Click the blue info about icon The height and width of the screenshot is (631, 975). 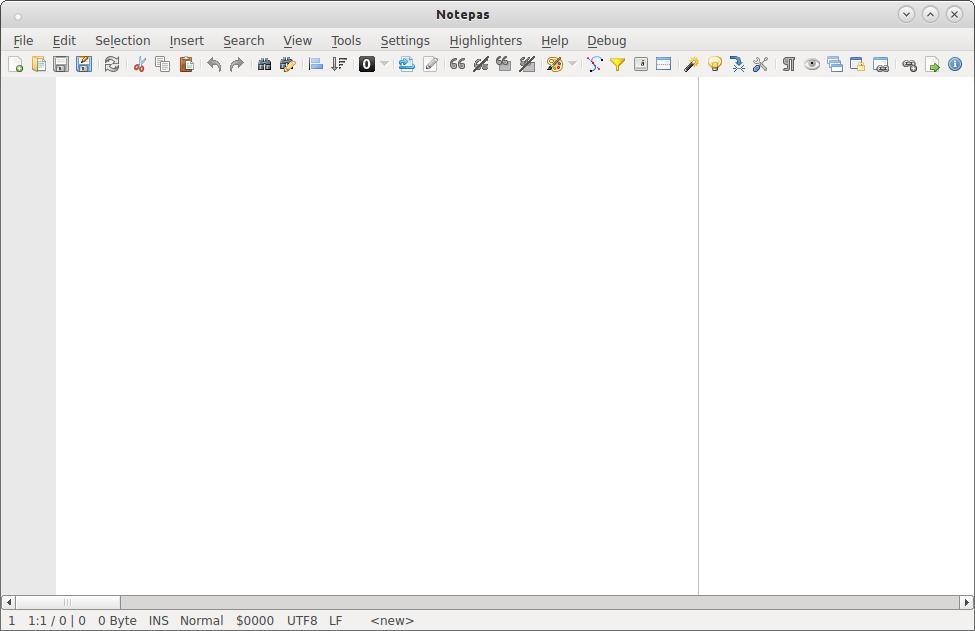[x=955, y=64]
